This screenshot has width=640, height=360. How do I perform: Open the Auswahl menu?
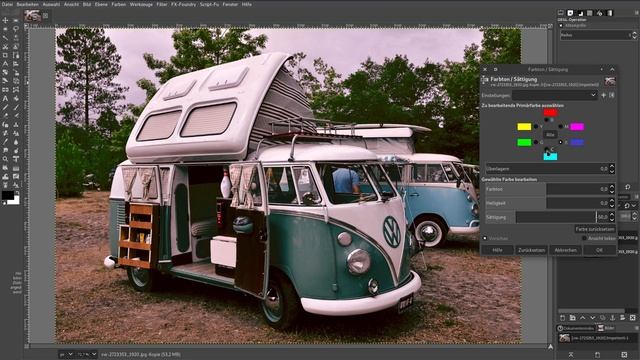pos(51,4)
